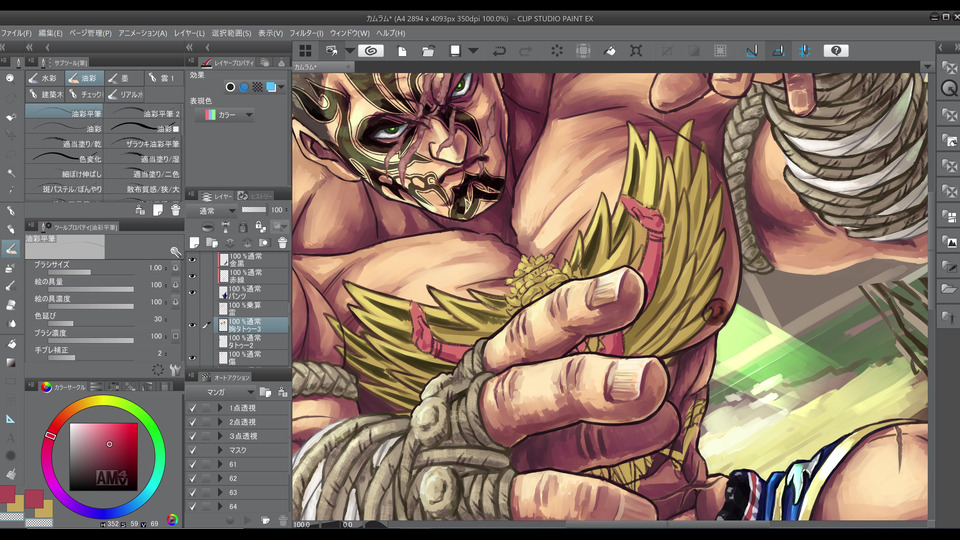Image resolution: width=960 pixels, height=540 pixels.
Task: Open the 編集(E) menu
Action: point(50,33)
